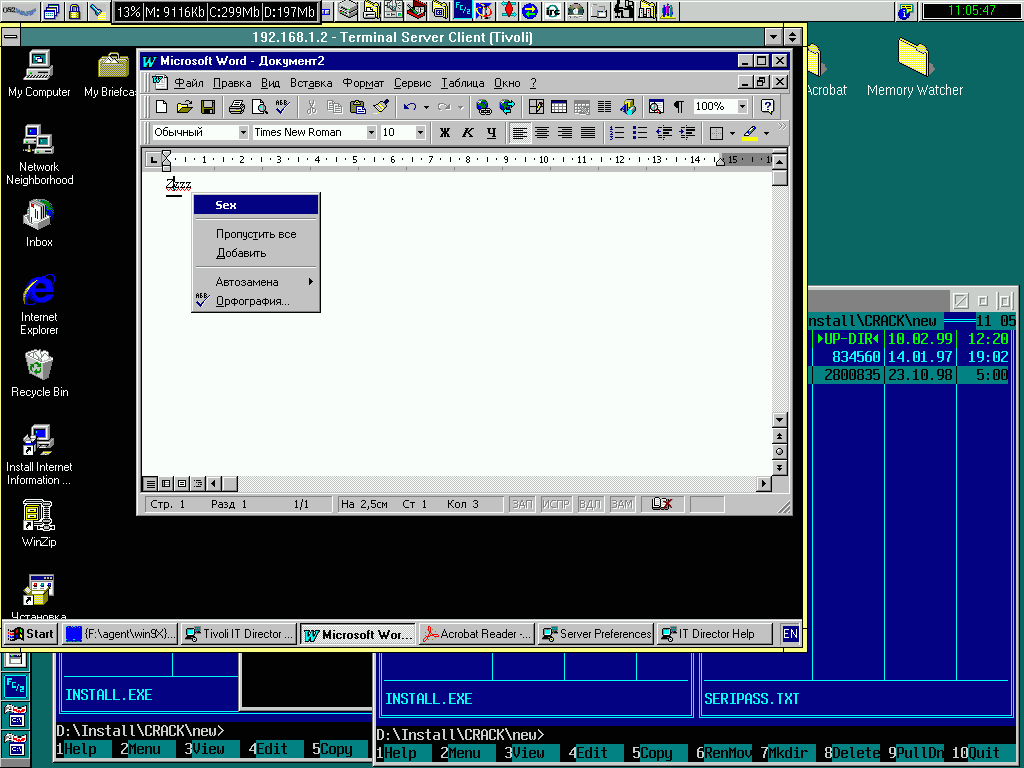This screenshot has width=1024, height=768.
Task: Set left paragraph alignment
Action: click(x=520, y=133)
